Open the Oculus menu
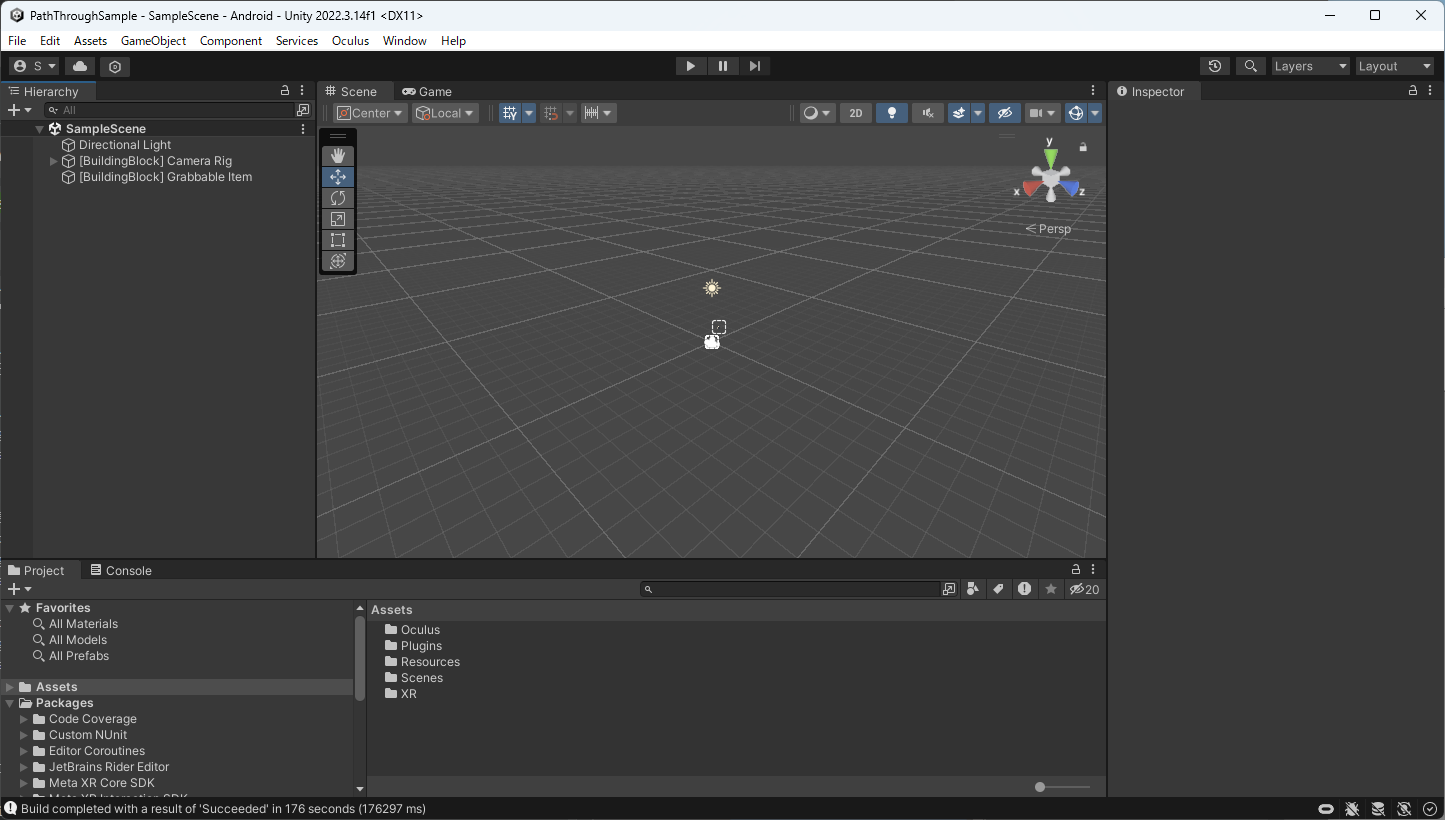The width and height of the screenshot is (1445, 820). pos(350,41)
